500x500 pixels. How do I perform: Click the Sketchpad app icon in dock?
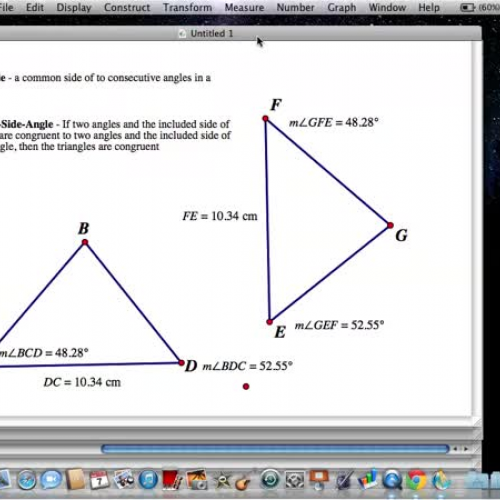click(441, 480)
